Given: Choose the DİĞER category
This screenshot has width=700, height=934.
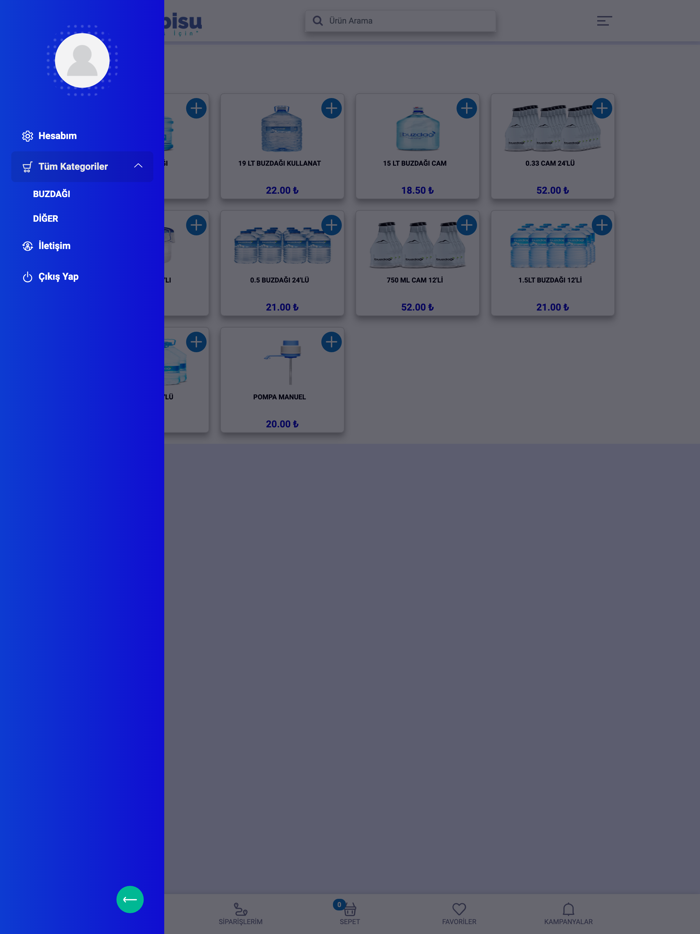Looking at the screenshot, I should (46, 219).
